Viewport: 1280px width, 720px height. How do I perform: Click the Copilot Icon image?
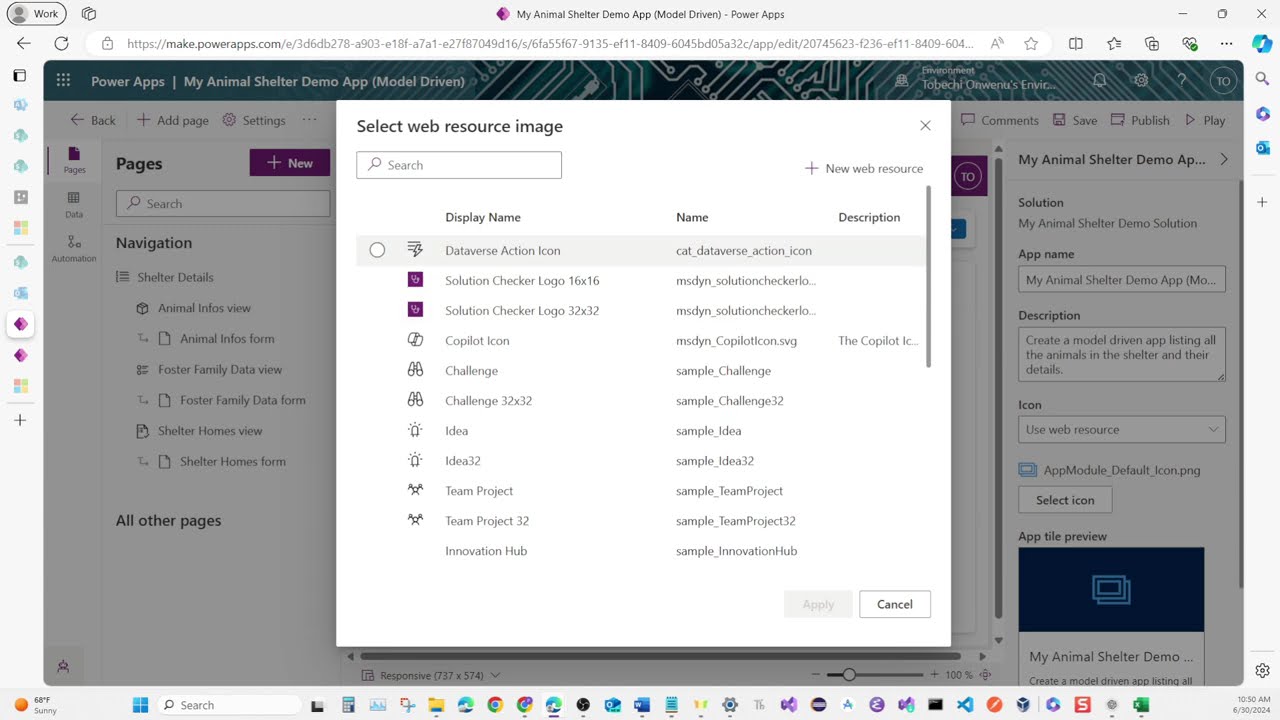(415, 340)
